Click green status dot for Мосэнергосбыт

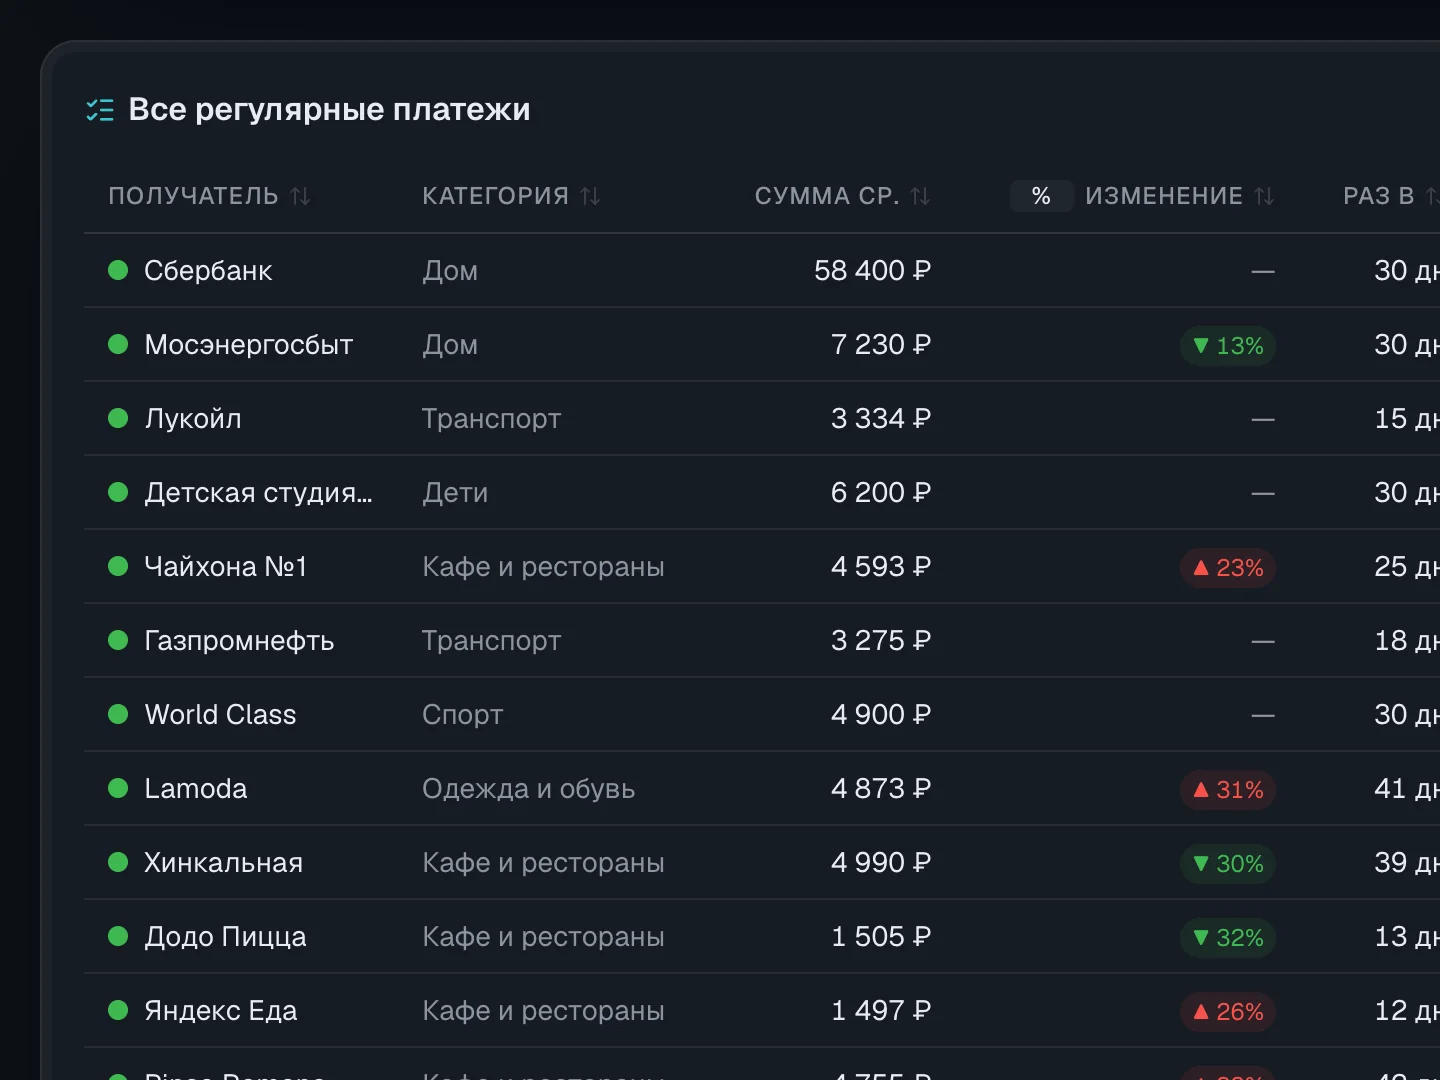coord(118,344)
